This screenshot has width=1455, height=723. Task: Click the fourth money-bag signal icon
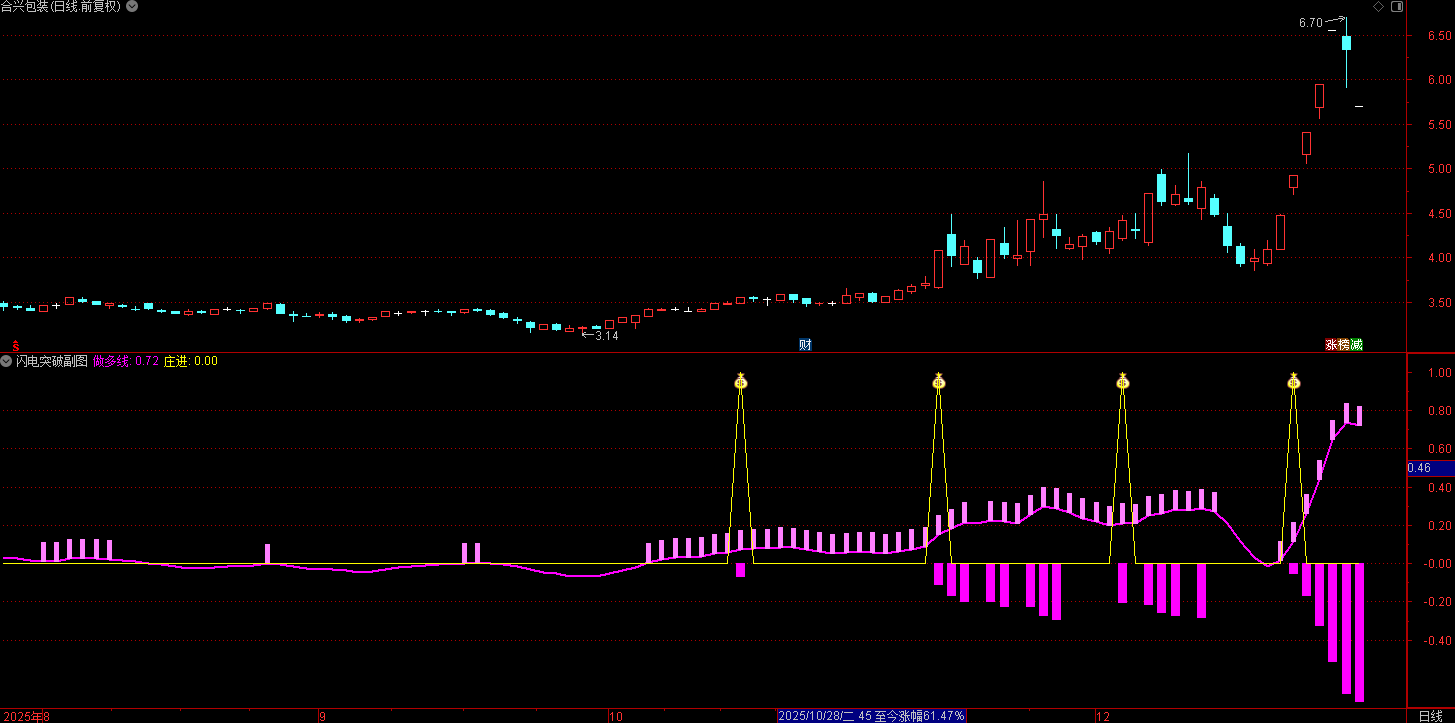[x=1294, y=380]
